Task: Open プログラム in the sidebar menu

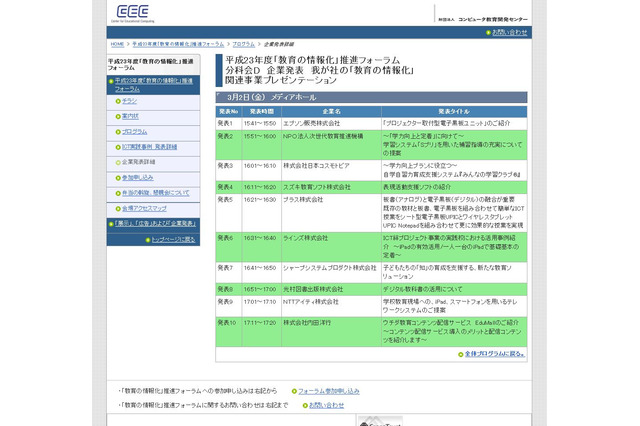Action: [x=135, y=132]
